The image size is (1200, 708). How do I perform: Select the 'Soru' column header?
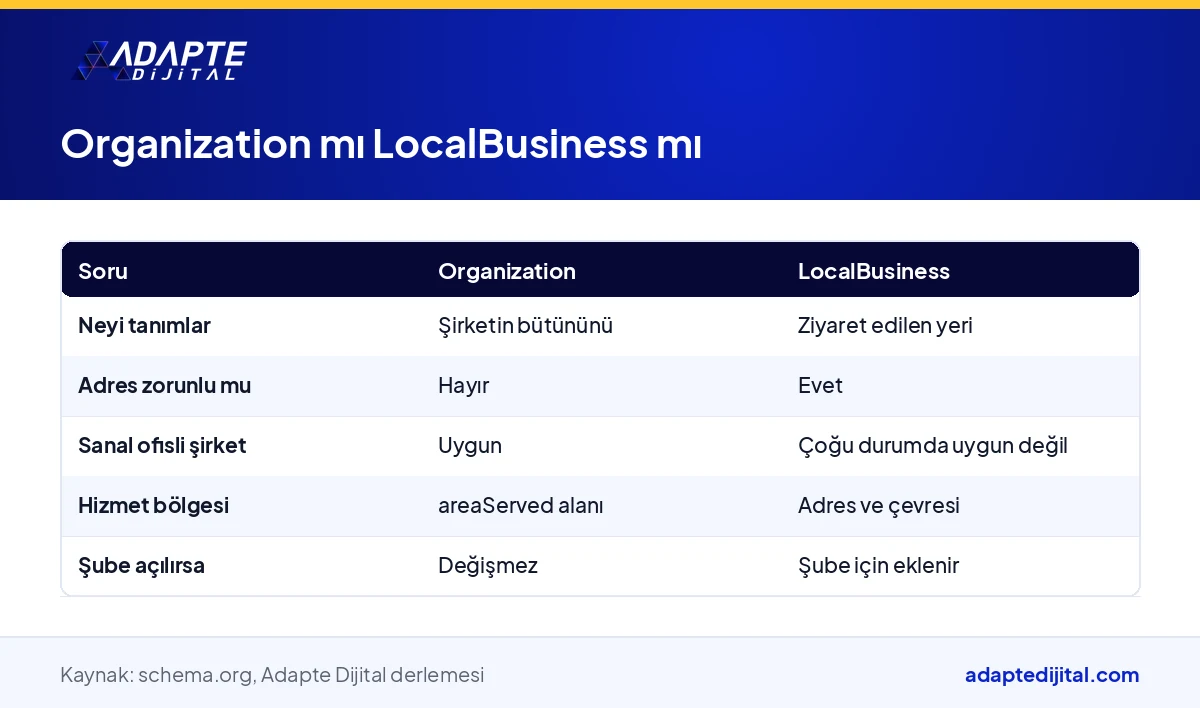tap(103, 271)
